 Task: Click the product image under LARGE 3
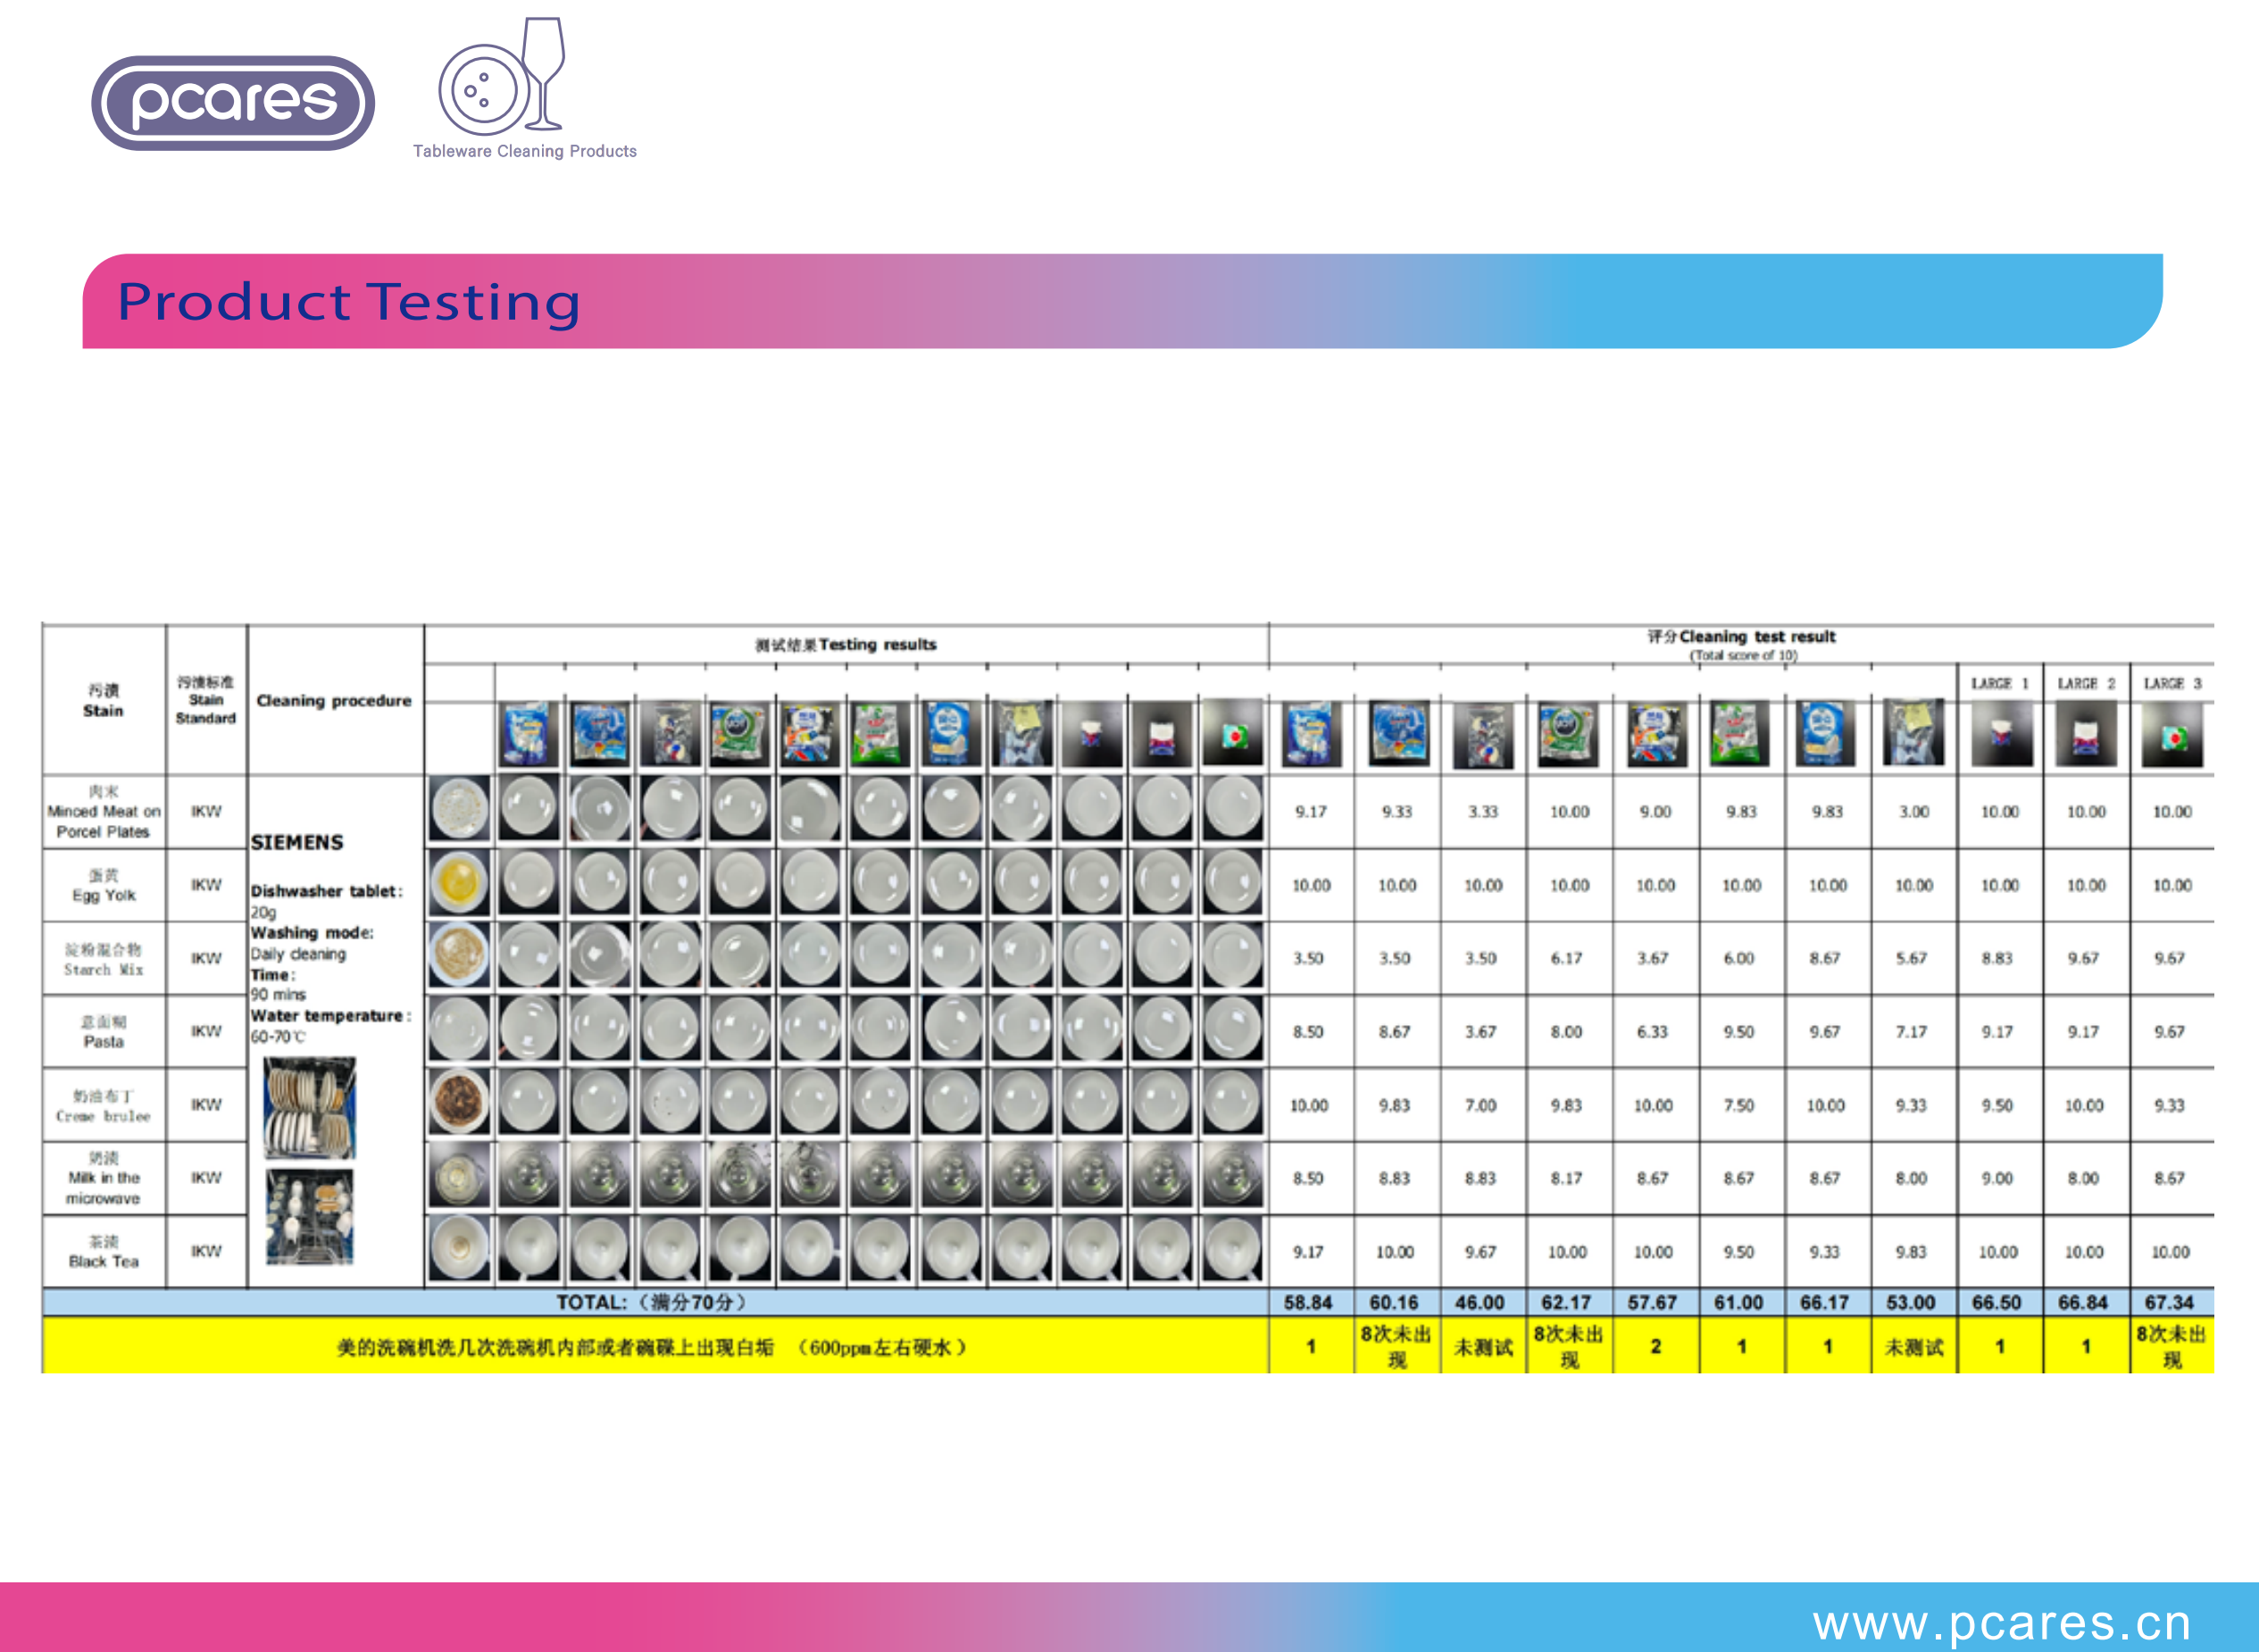coord(2172,736)
